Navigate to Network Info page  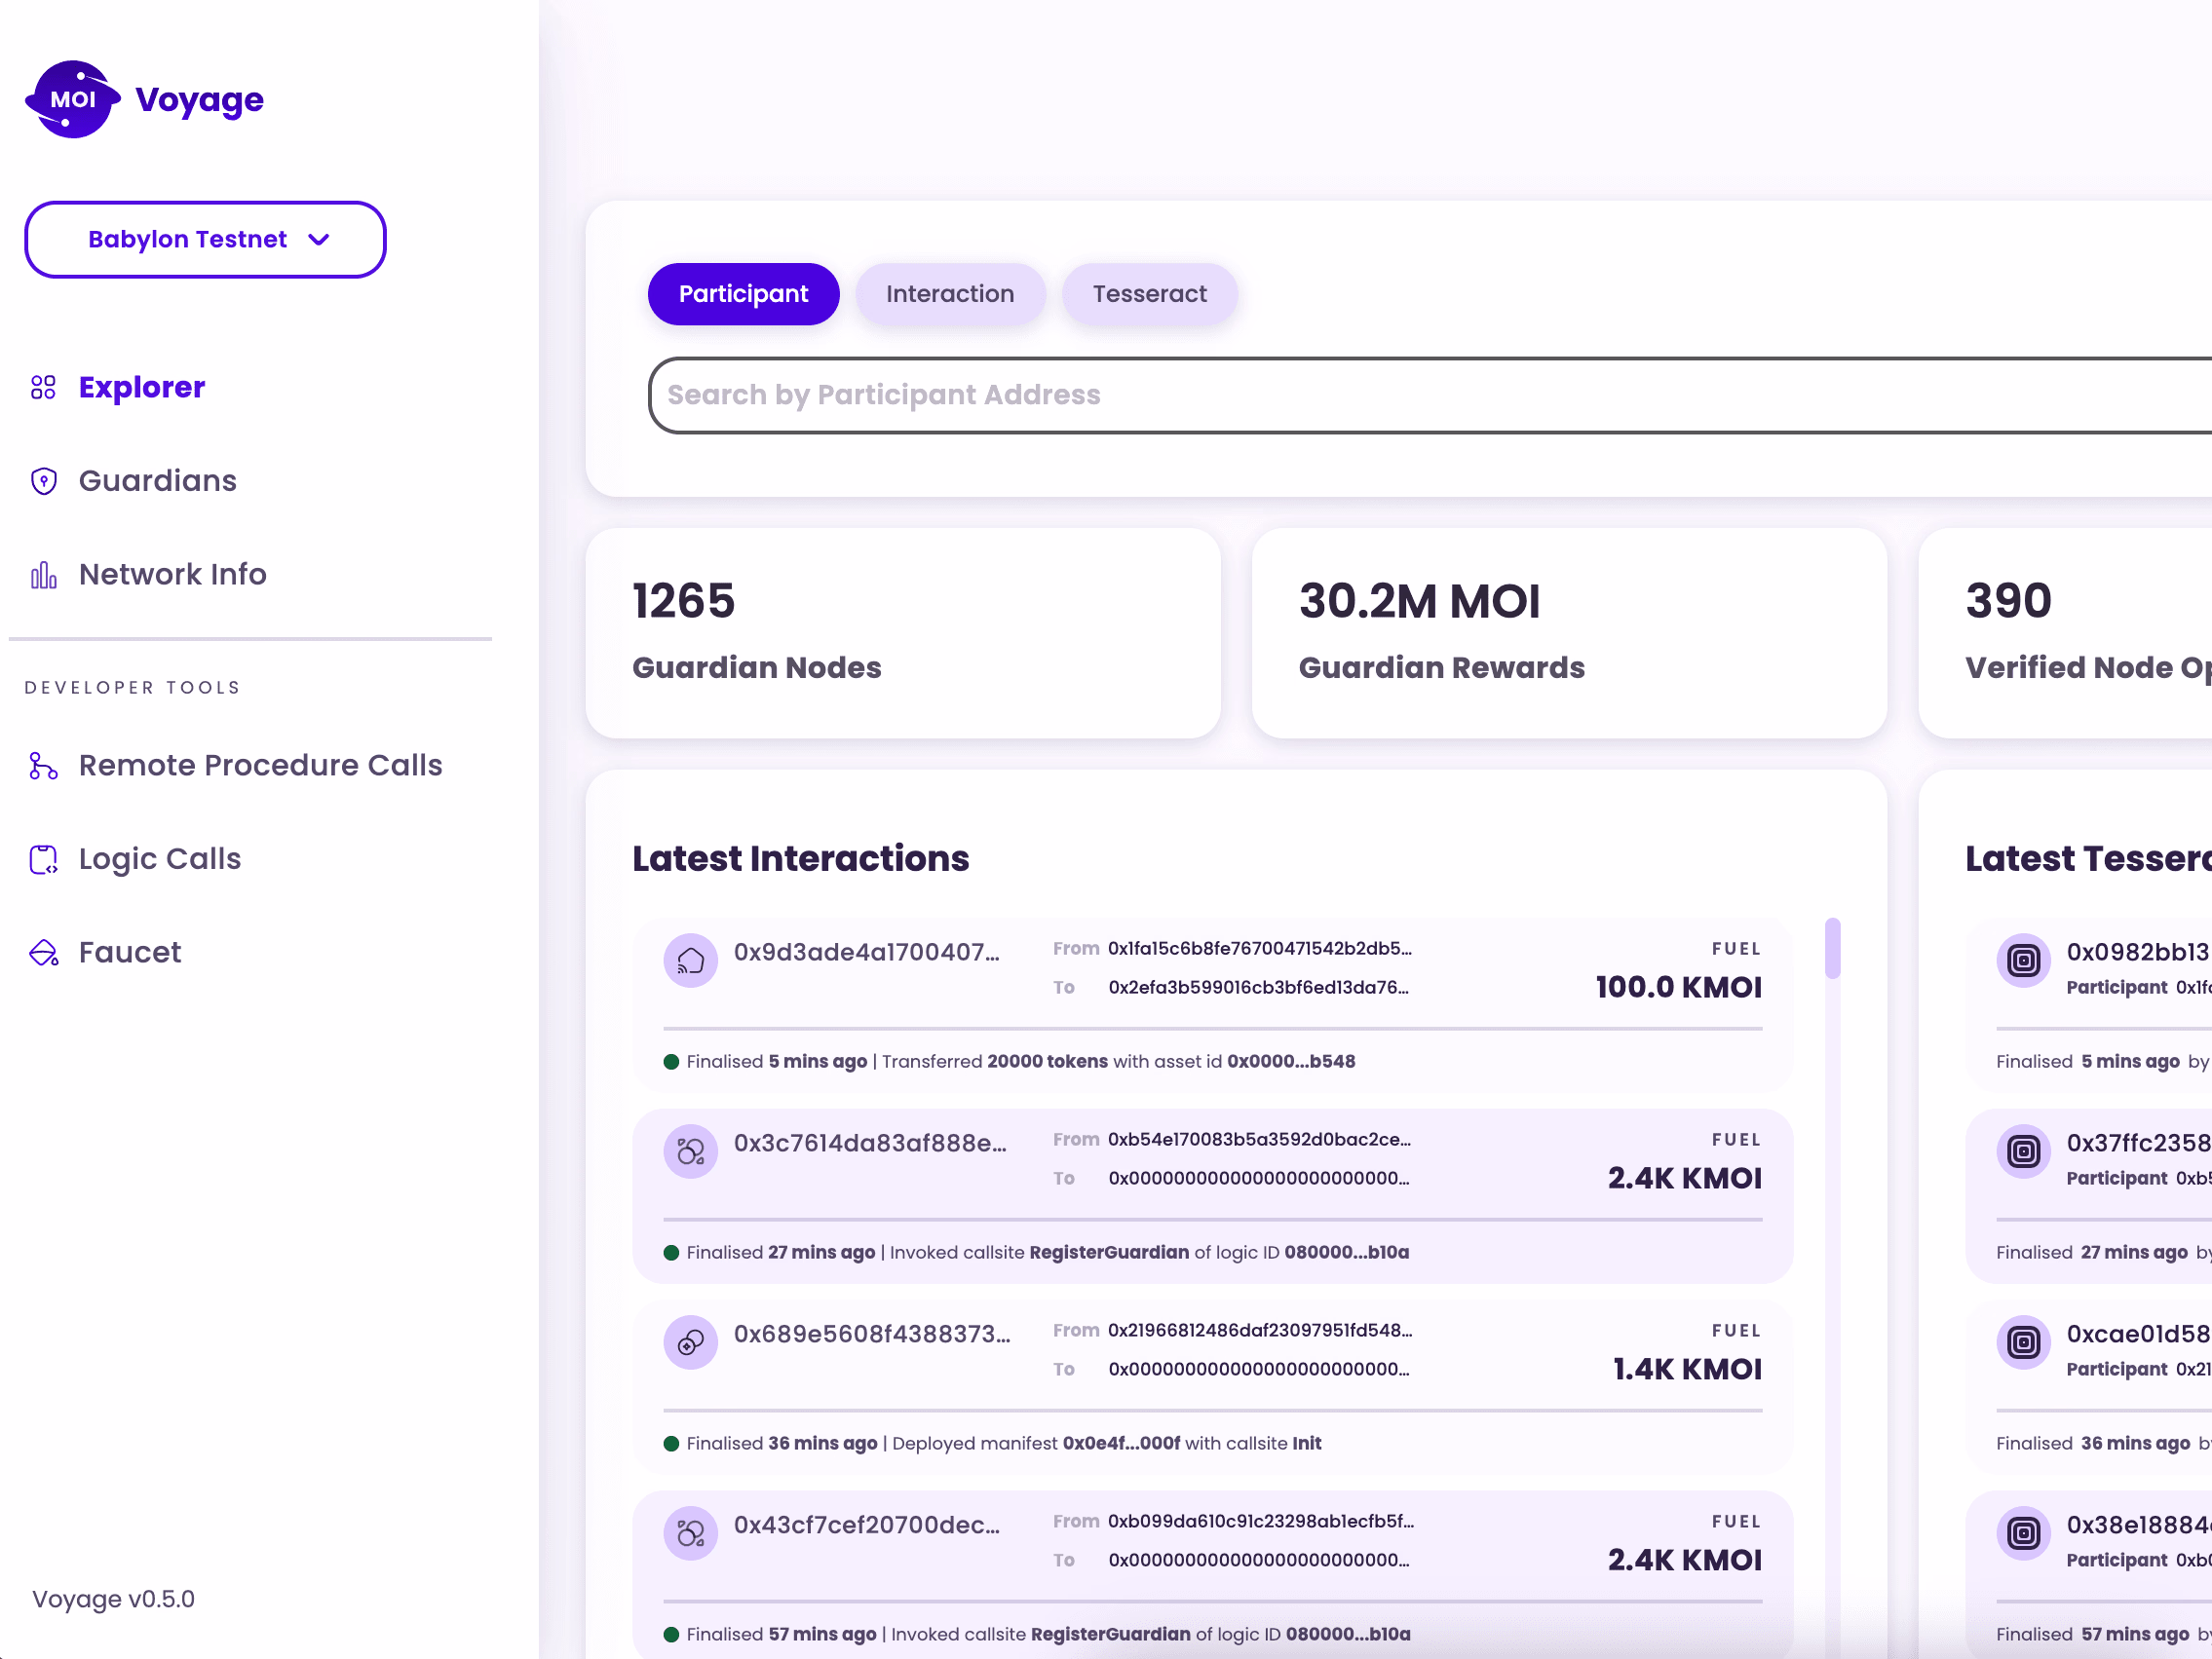(x=172, y=575)
